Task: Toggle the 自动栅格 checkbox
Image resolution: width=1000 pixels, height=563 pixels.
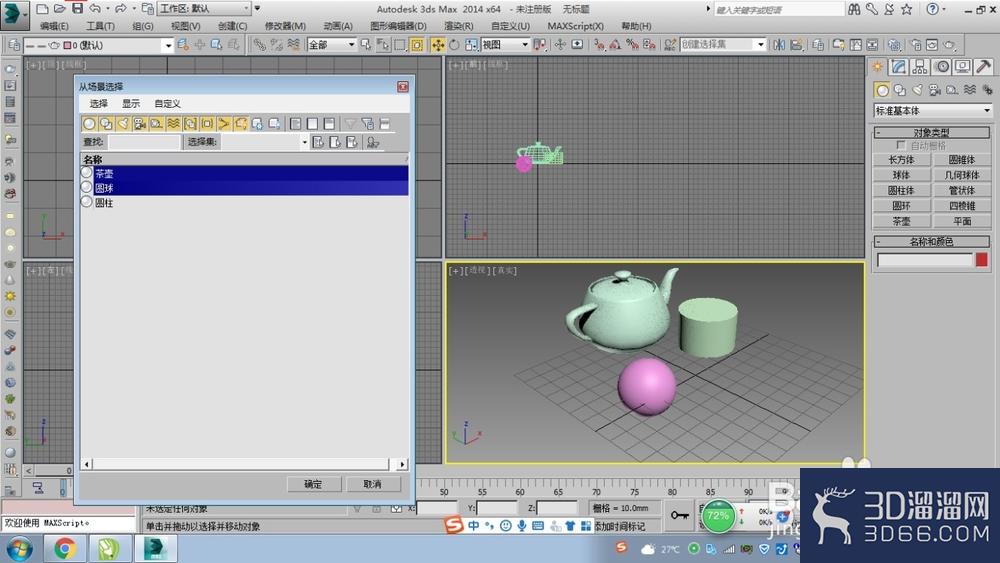Action: [901, 145]
